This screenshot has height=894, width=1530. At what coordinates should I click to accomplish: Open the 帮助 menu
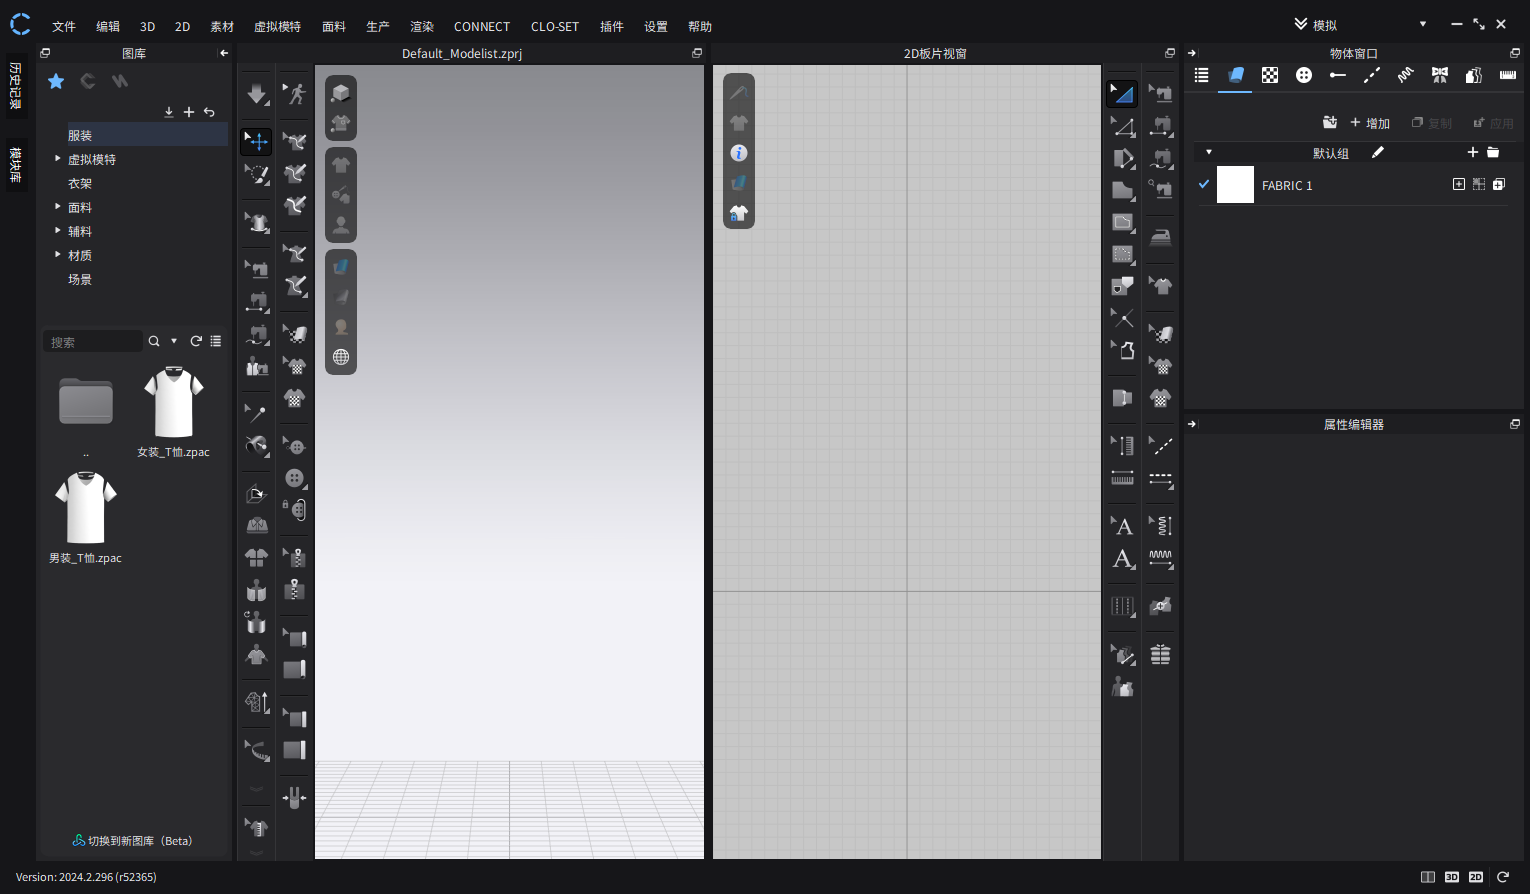coord(700,27)
